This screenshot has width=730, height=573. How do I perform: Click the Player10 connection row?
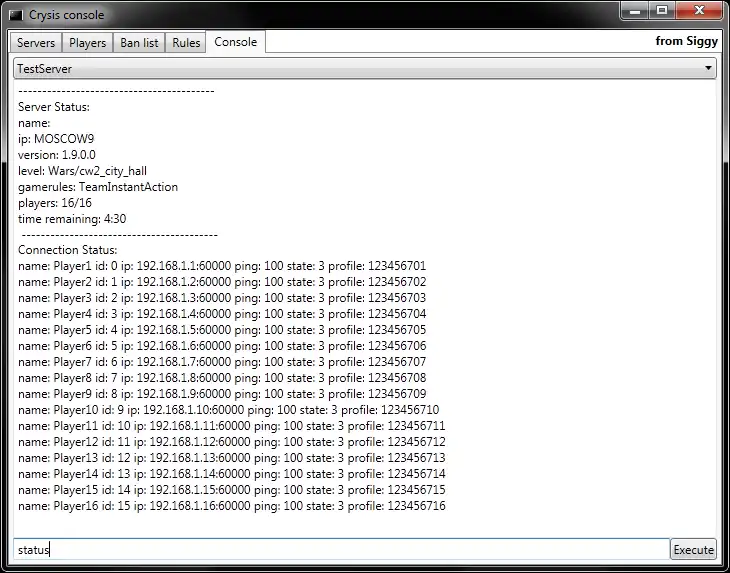(229, 410)
